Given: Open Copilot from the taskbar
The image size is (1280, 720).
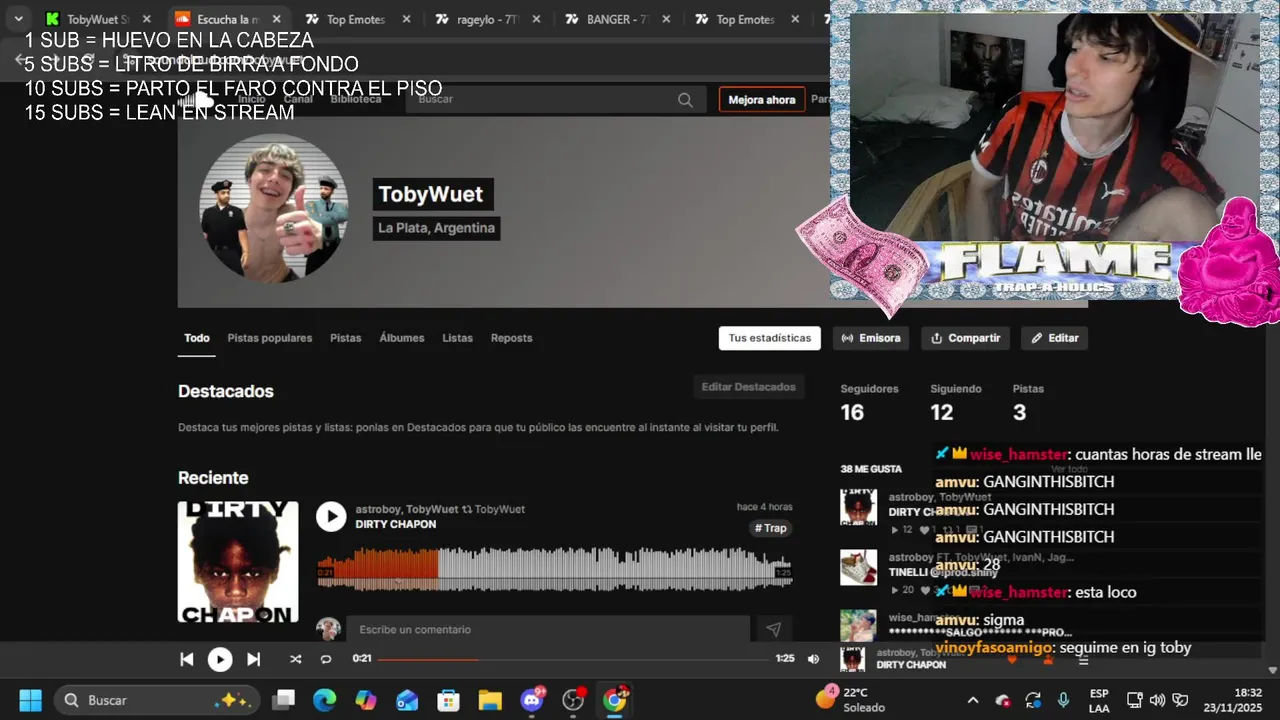Looking at the screenshot, I should tap(366, 700).
